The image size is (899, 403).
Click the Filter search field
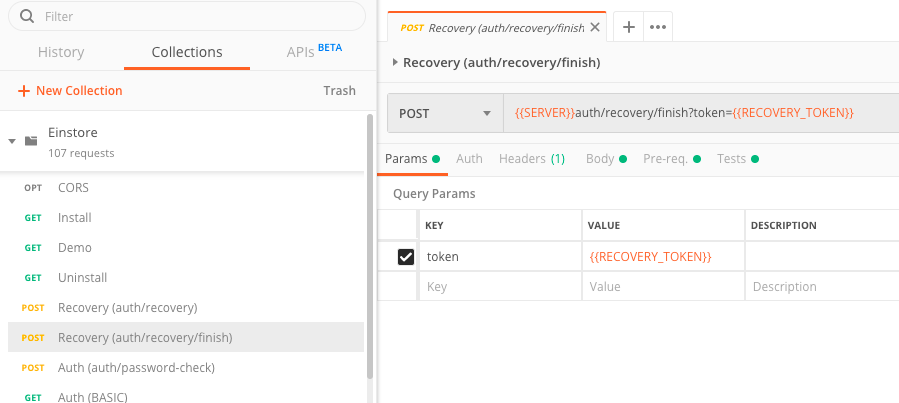tap(186, 16)
